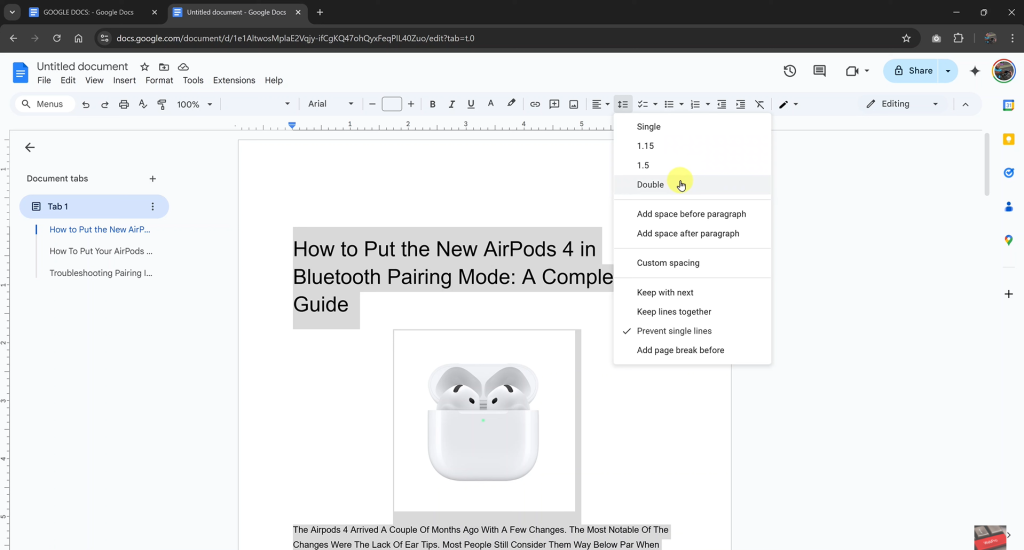Viewport: 1024px width, 550px height.
Task: Choose Add page break before
Action: 692,350
